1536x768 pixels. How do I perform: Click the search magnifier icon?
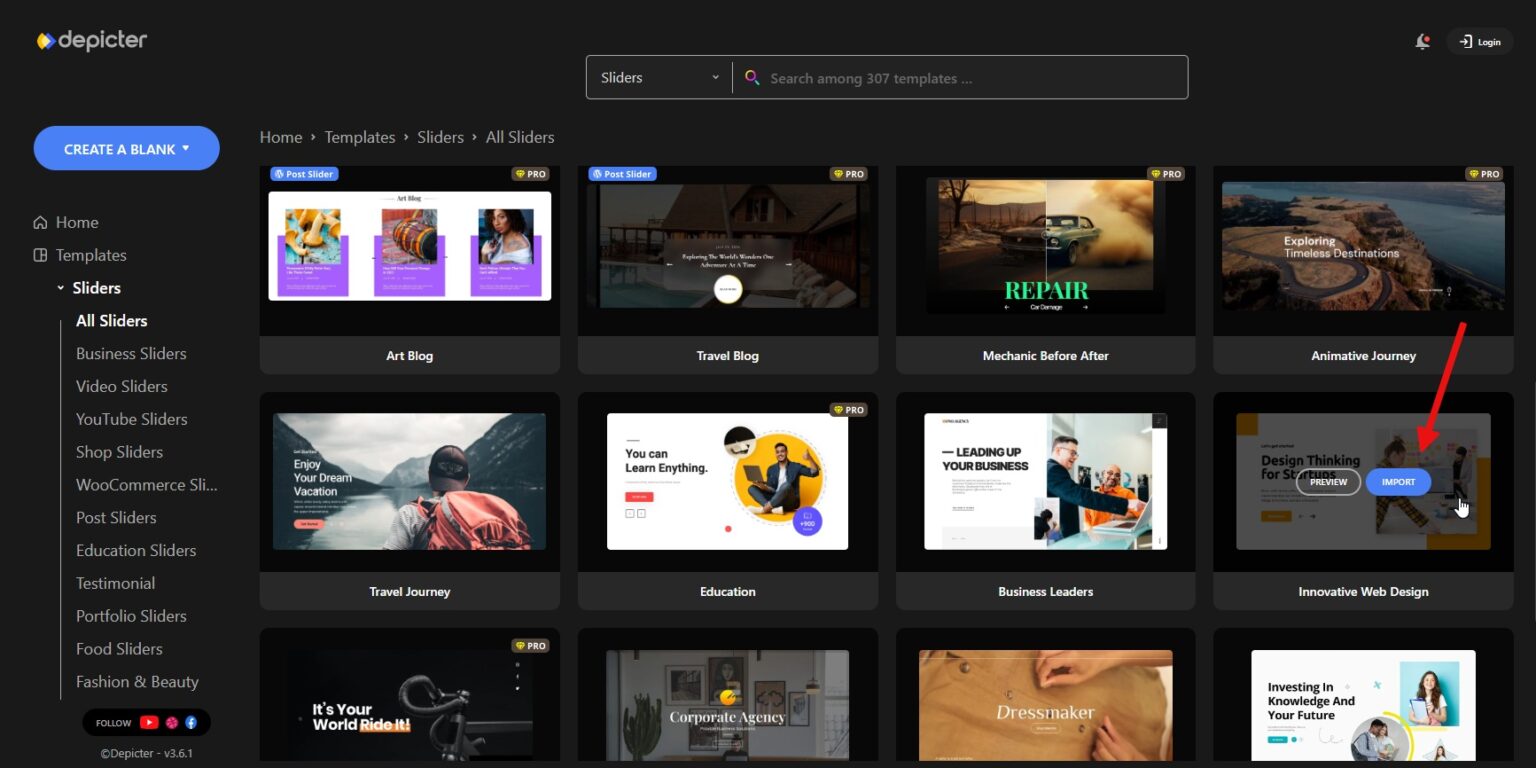pos(752,77)
